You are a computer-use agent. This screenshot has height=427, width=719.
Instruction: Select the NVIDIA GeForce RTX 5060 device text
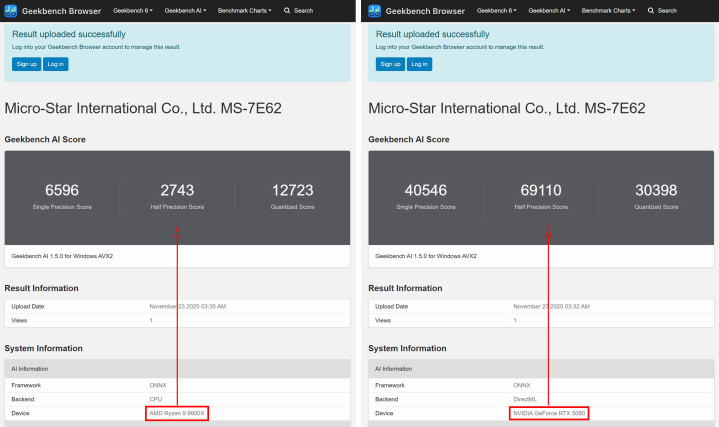coord(548,413)
